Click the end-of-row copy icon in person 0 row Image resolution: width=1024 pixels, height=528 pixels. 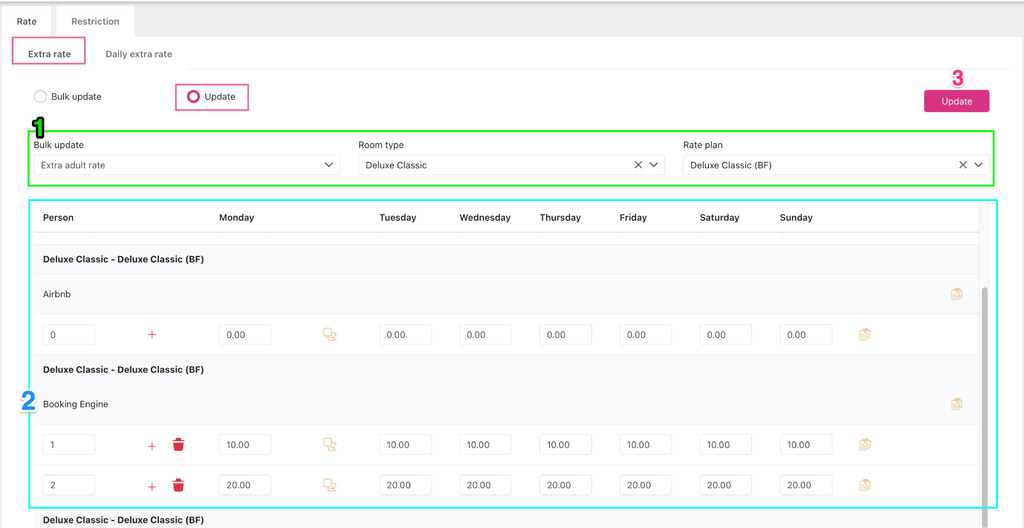[x=865, y=335]
